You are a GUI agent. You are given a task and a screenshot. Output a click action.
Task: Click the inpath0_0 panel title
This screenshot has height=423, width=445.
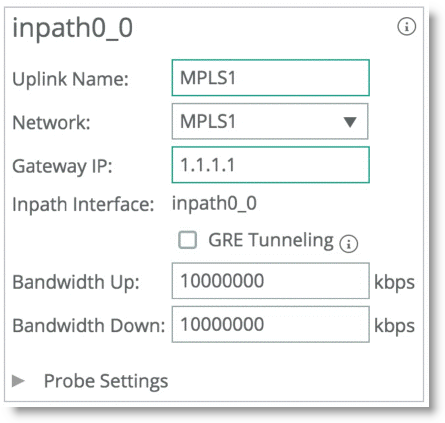(x=73, y=28)
